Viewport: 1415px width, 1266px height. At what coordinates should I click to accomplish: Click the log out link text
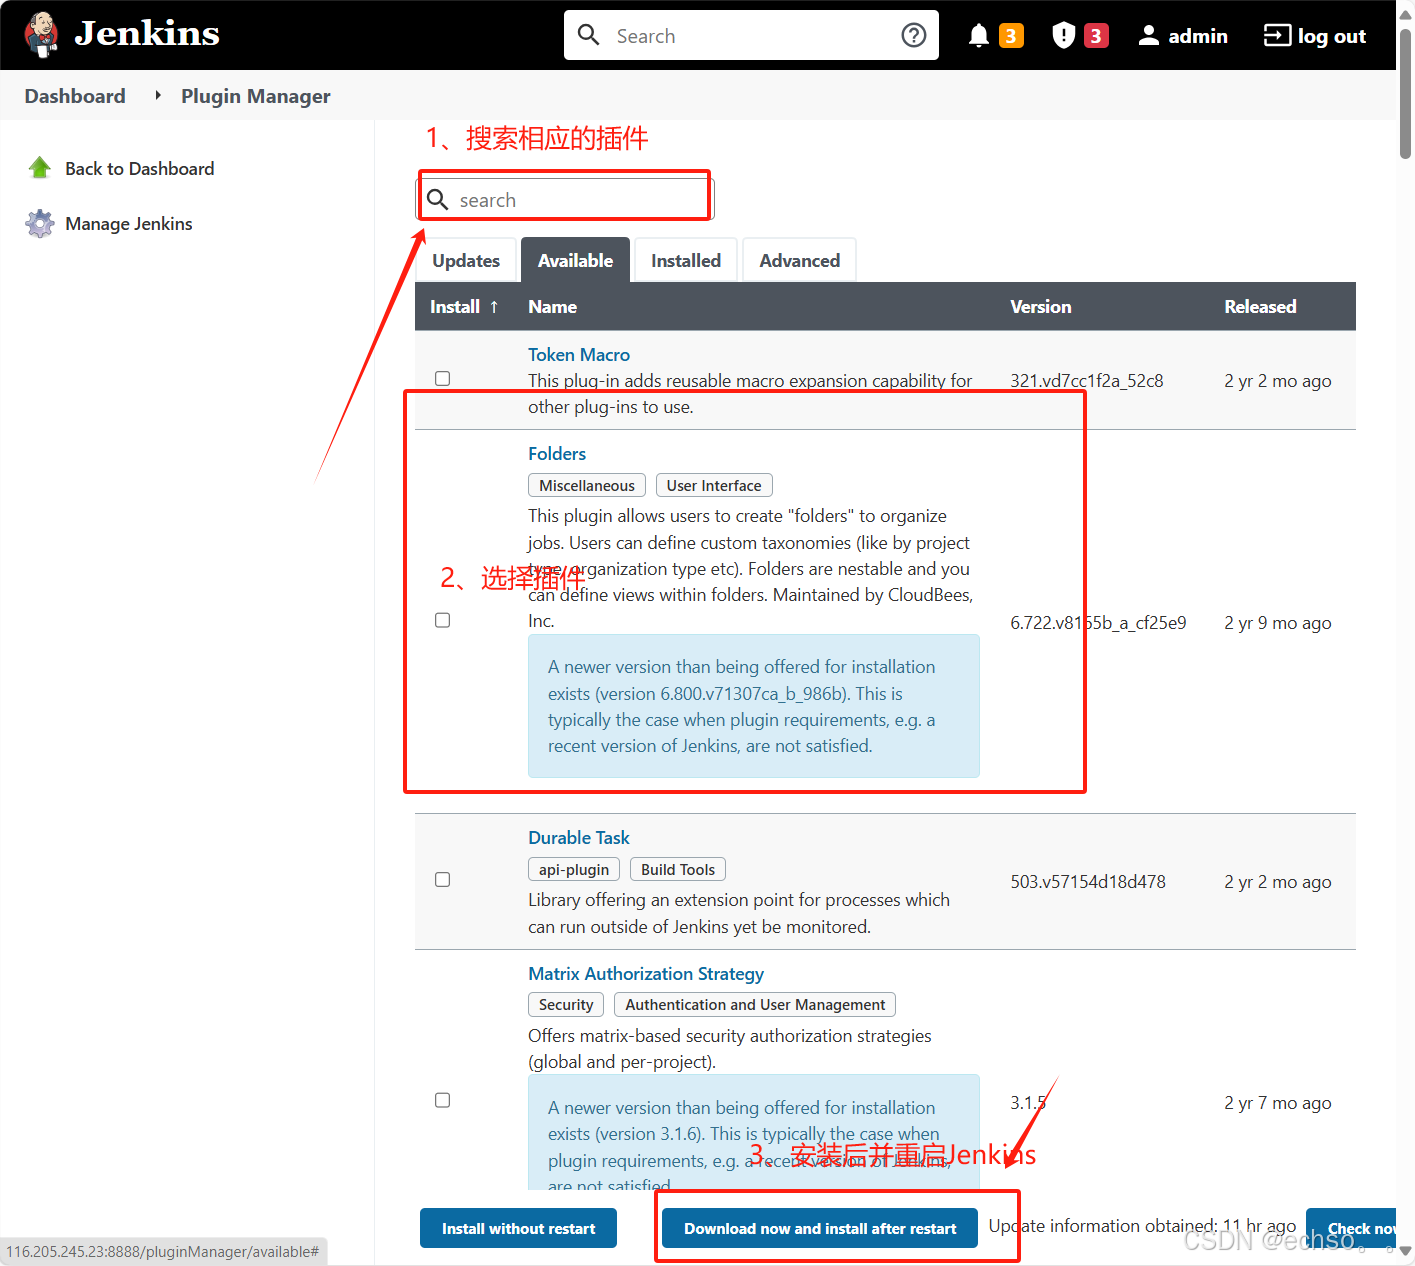click(1332, 36)
